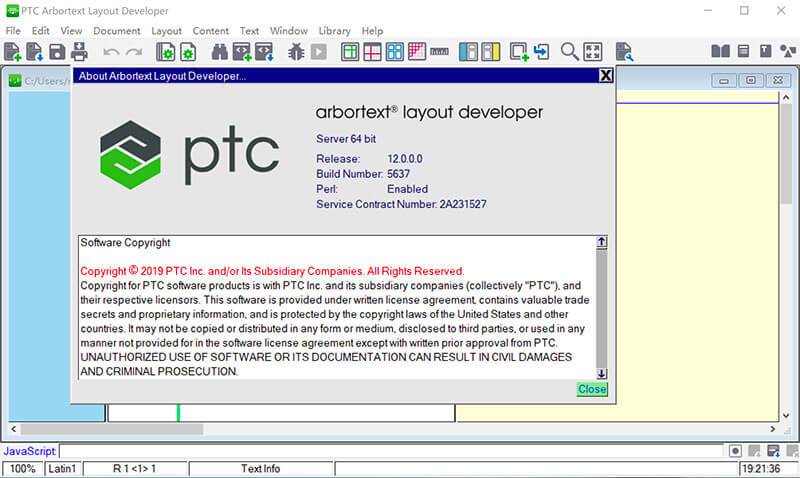Screen dimensions: 800x478
Task: Click the 100% zoom status box
Action: [22, 468]
